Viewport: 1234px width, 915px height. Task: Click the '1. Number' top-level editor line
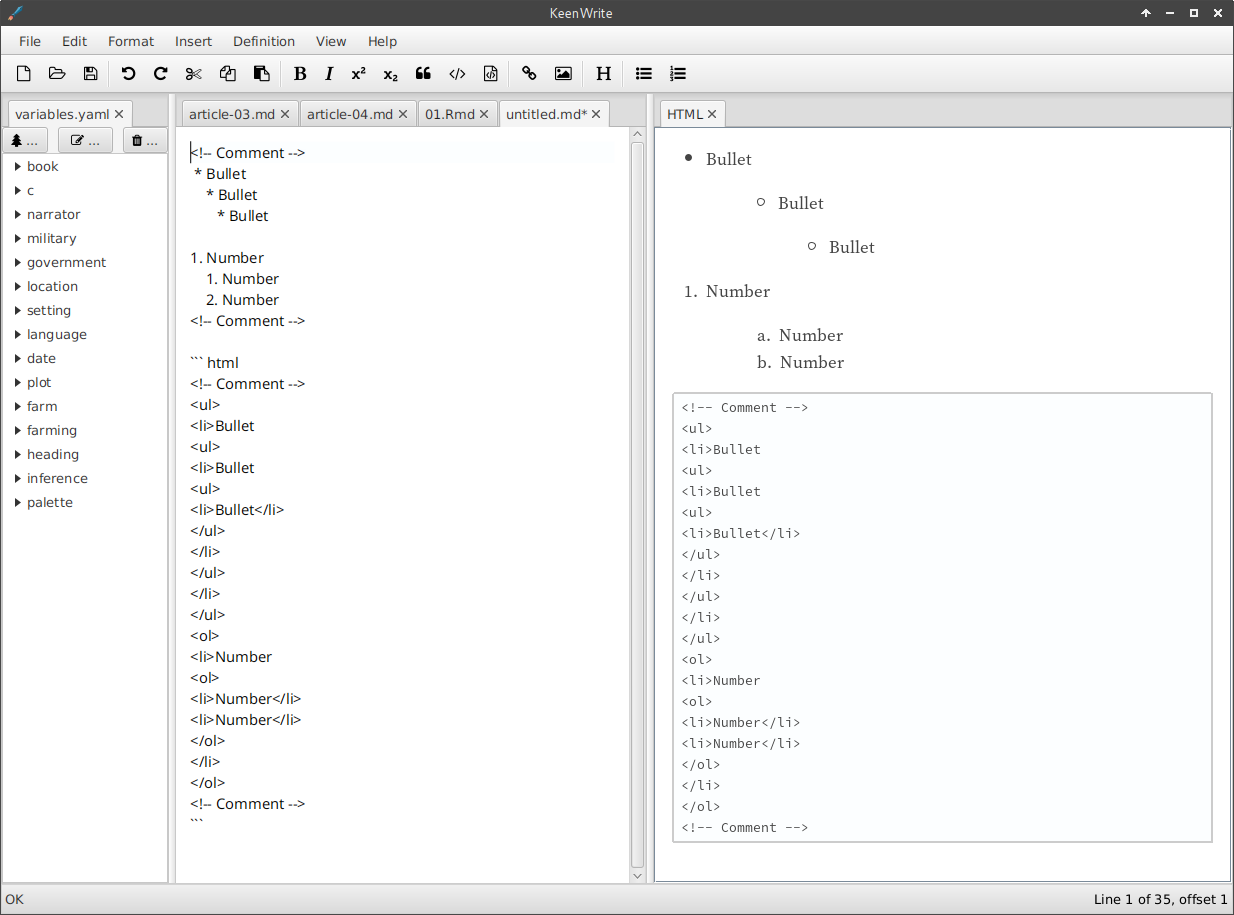click(x=227, y=257)
